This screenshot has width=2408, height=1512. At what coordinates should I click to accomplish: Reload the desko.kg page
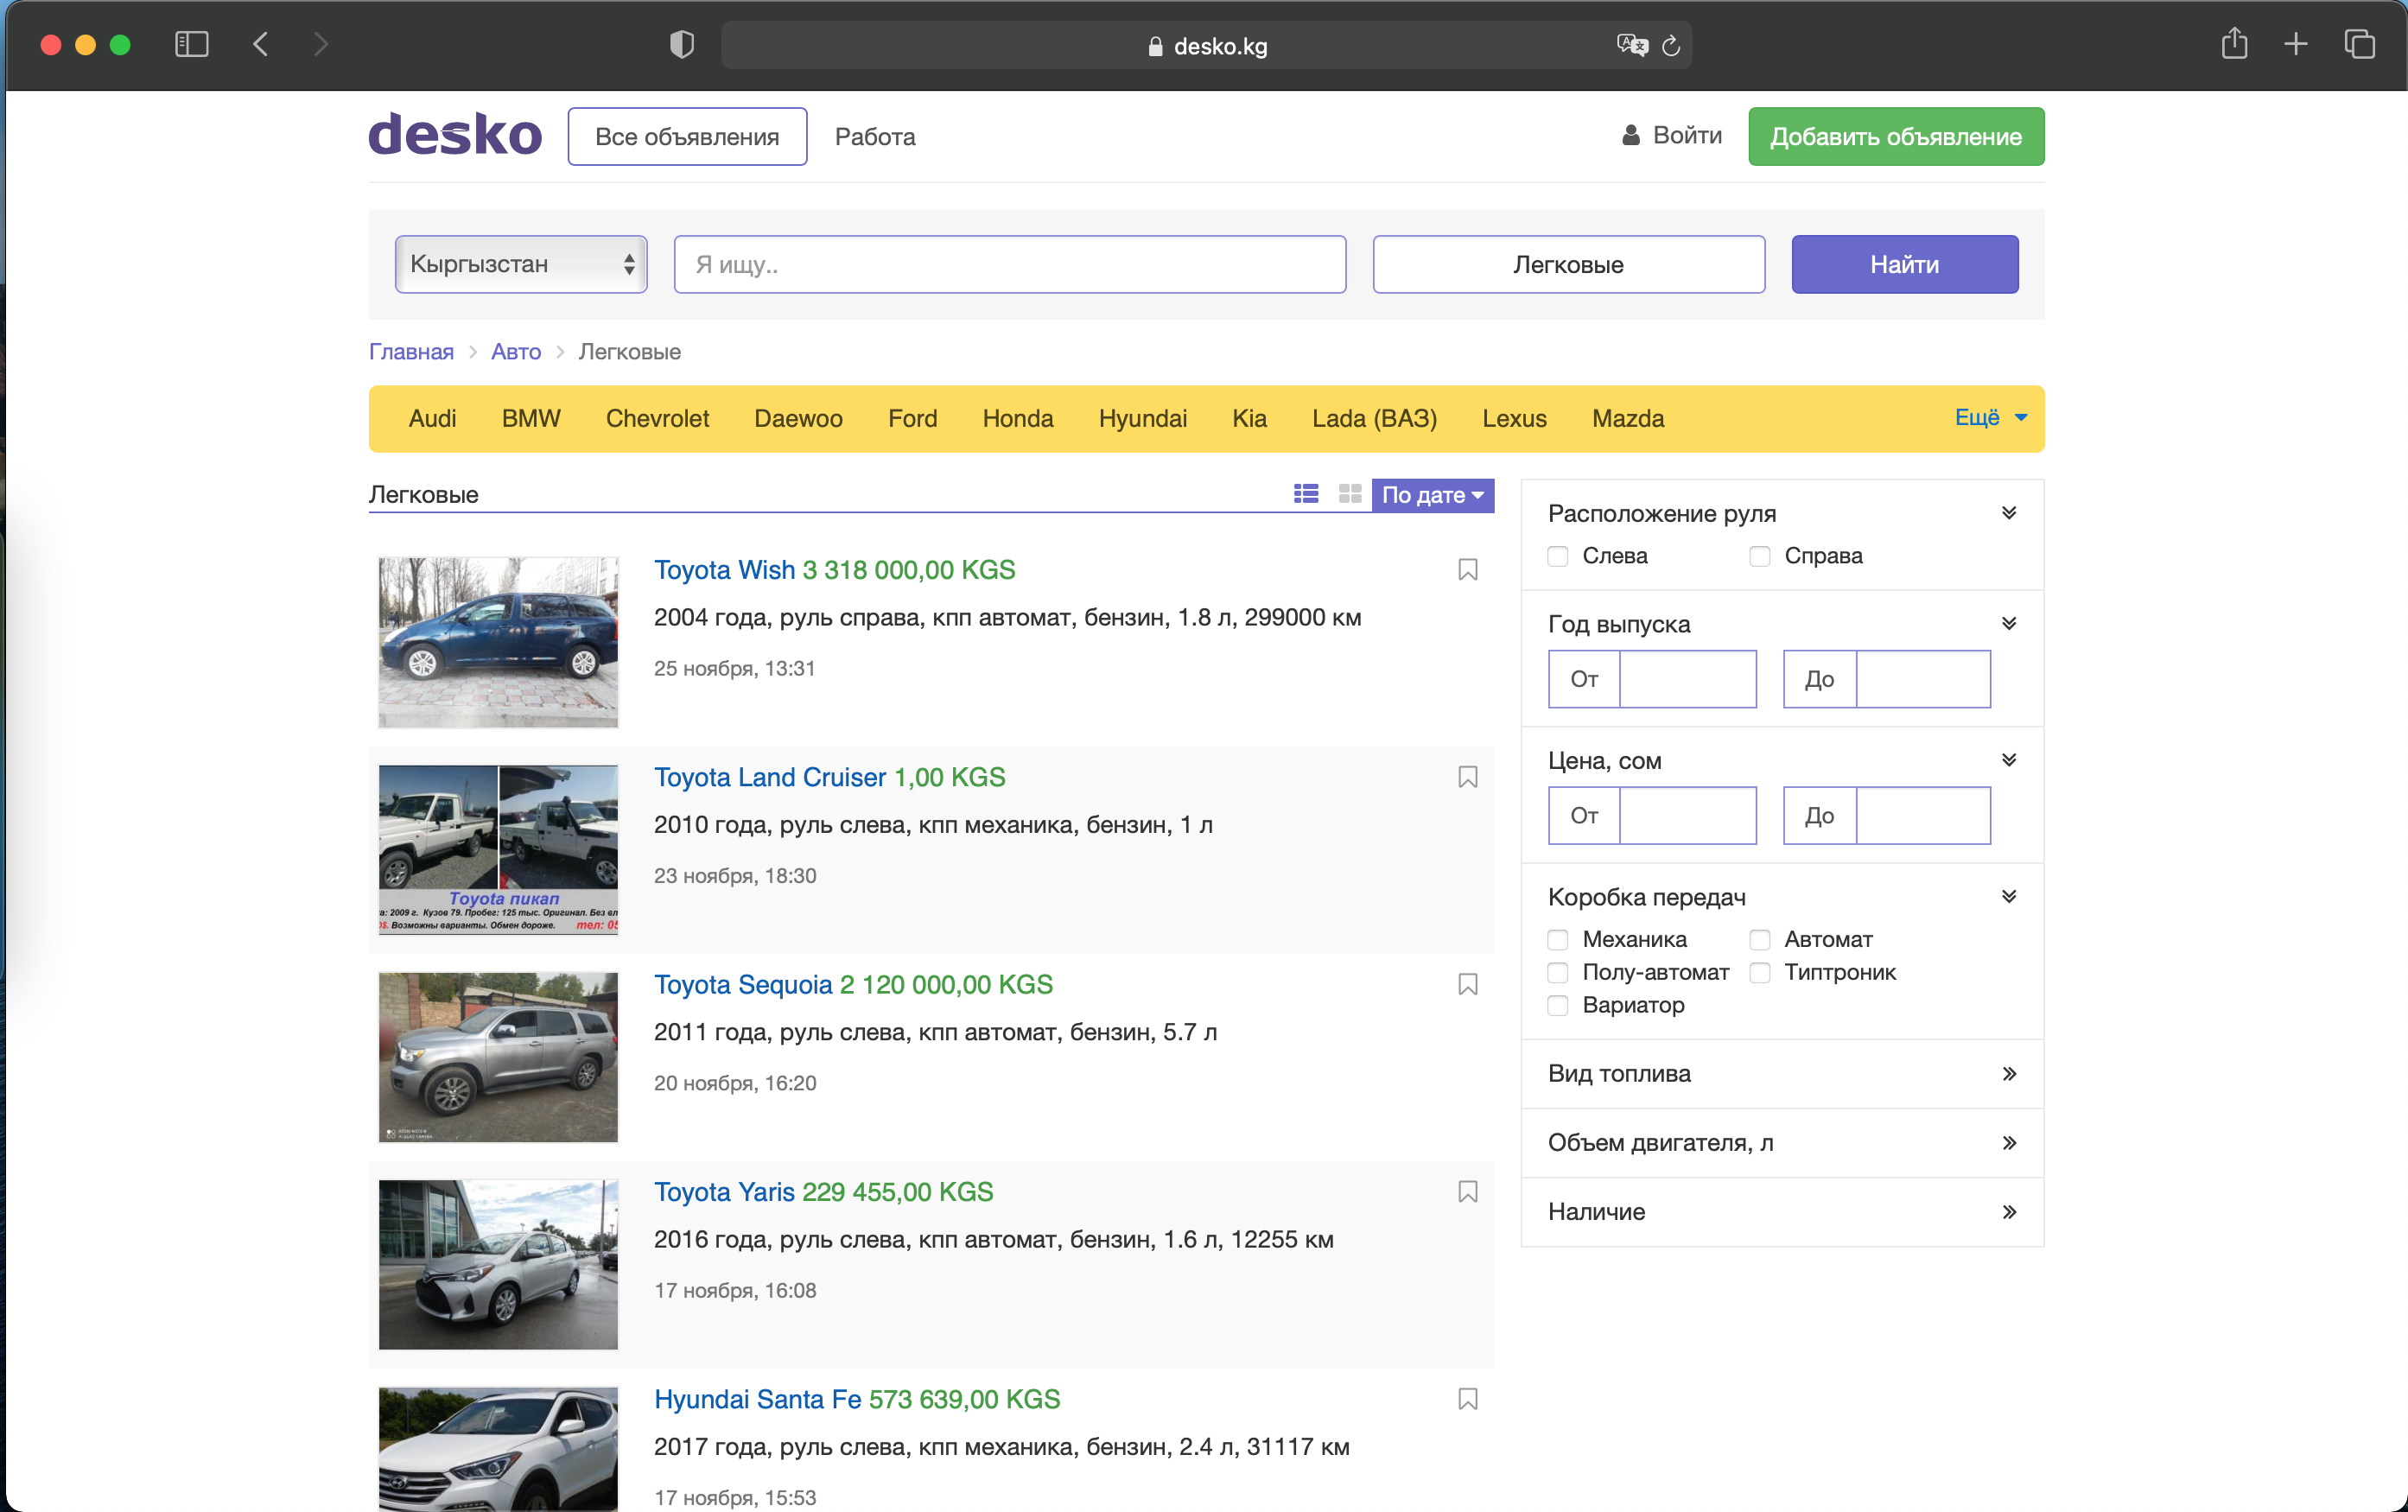(1671, 45)
